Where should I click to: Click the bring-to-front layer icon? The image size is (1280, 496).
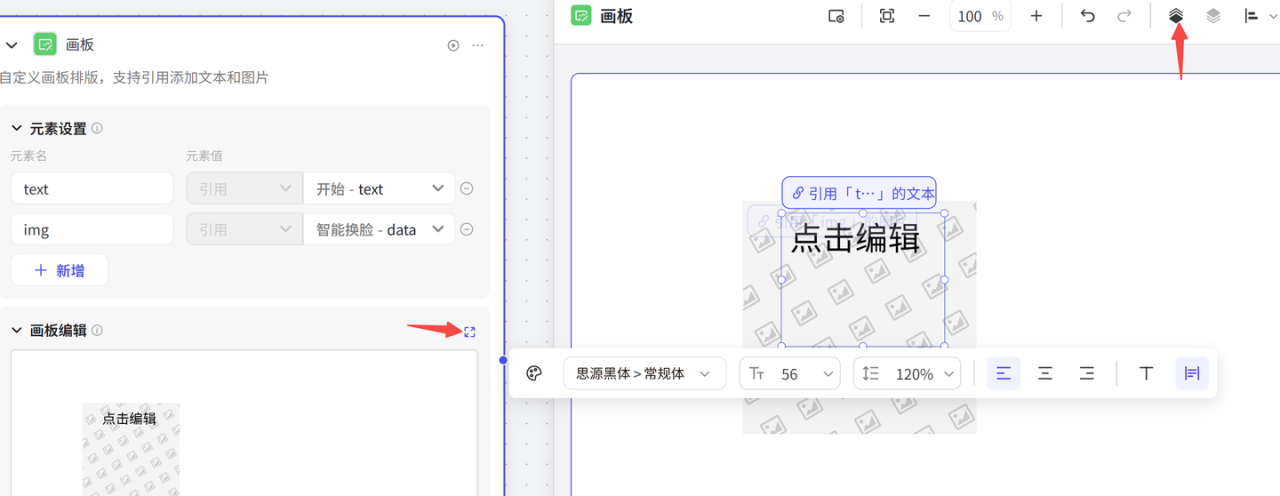click(x=1176, y=16)
